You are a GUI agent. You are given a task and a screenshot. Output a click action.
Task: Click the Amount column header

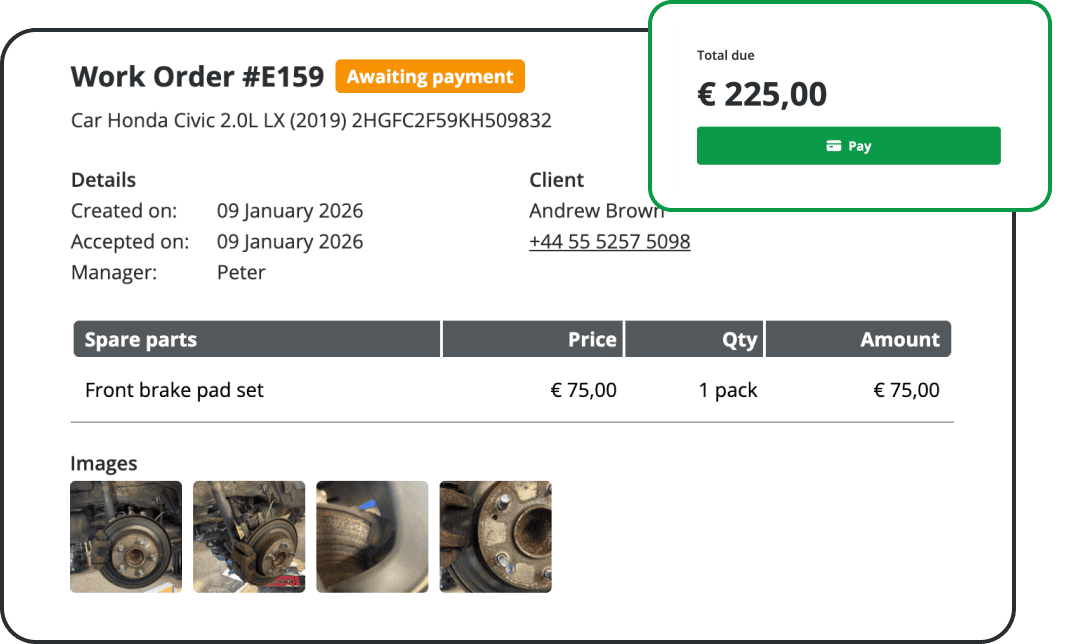click(900, 338)
